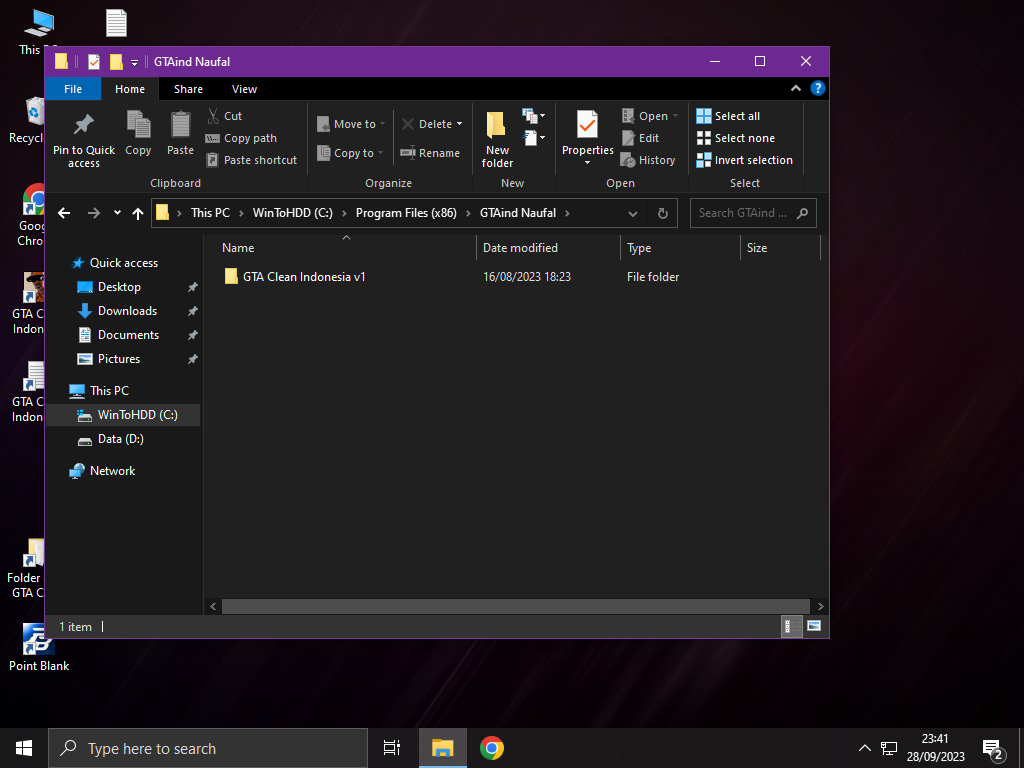Click the Copy ribbon icon
1024x768 pixels.
(x=138, y=125)
